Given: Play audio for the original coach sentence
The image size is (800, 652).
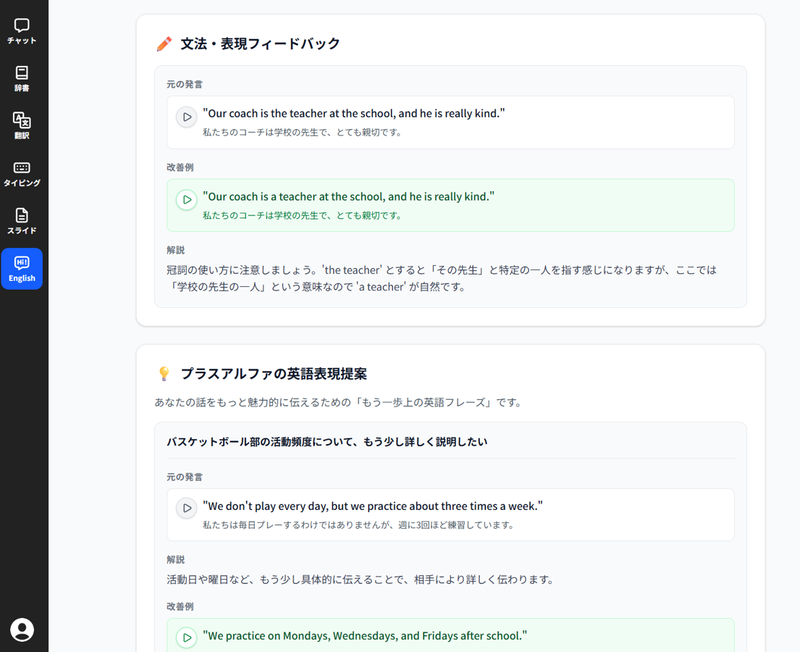Looking at the screenshot, I should pyautogui.click(x=187, y=117).
